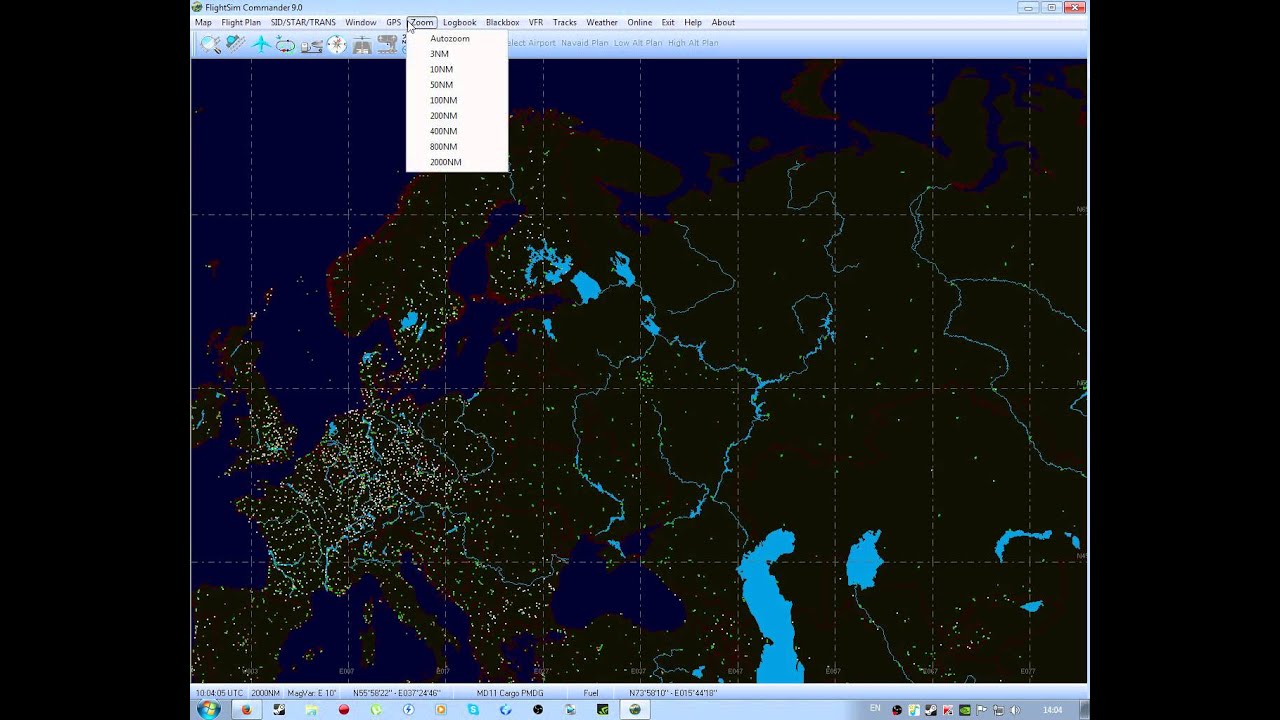Click the holding pattern toolbar icon

[286, 44]
